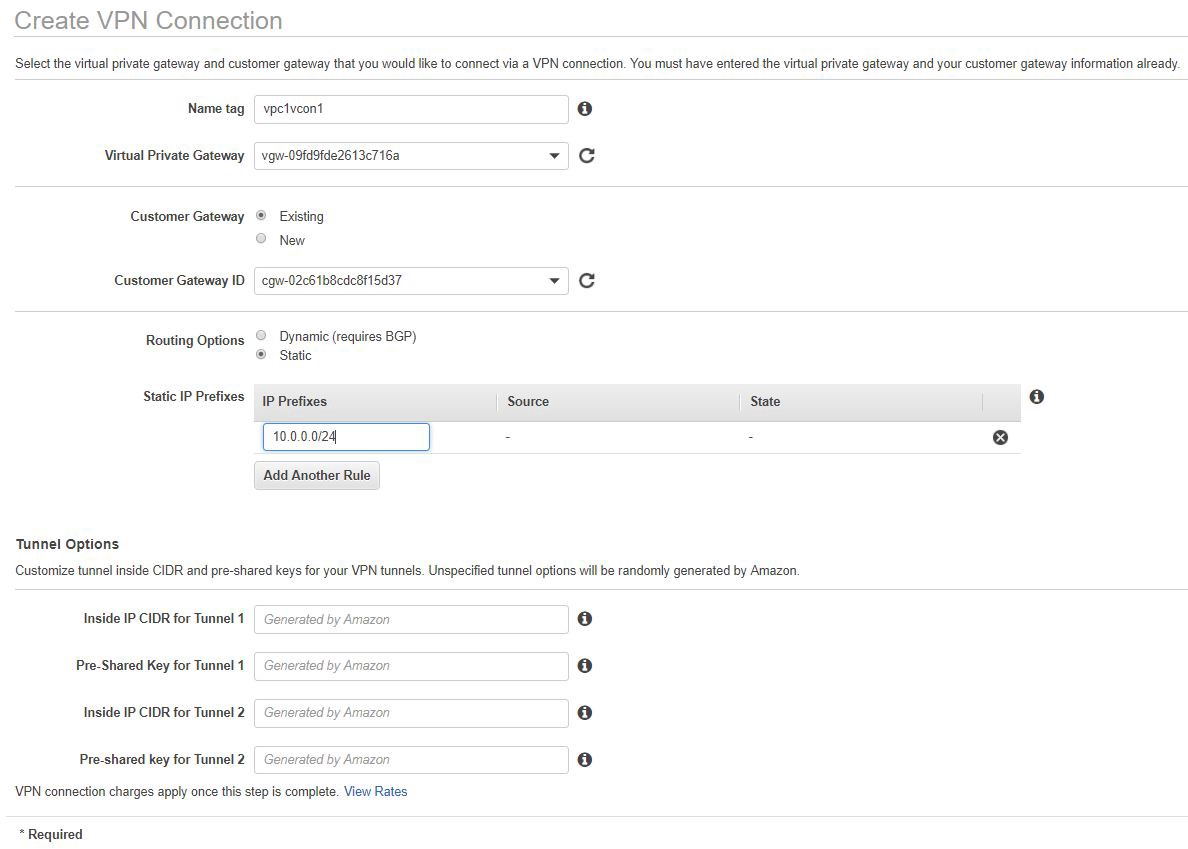Refresh the Virtual Private Gateway list
This screenshot has width=1188, height=849.
point(587,155)
